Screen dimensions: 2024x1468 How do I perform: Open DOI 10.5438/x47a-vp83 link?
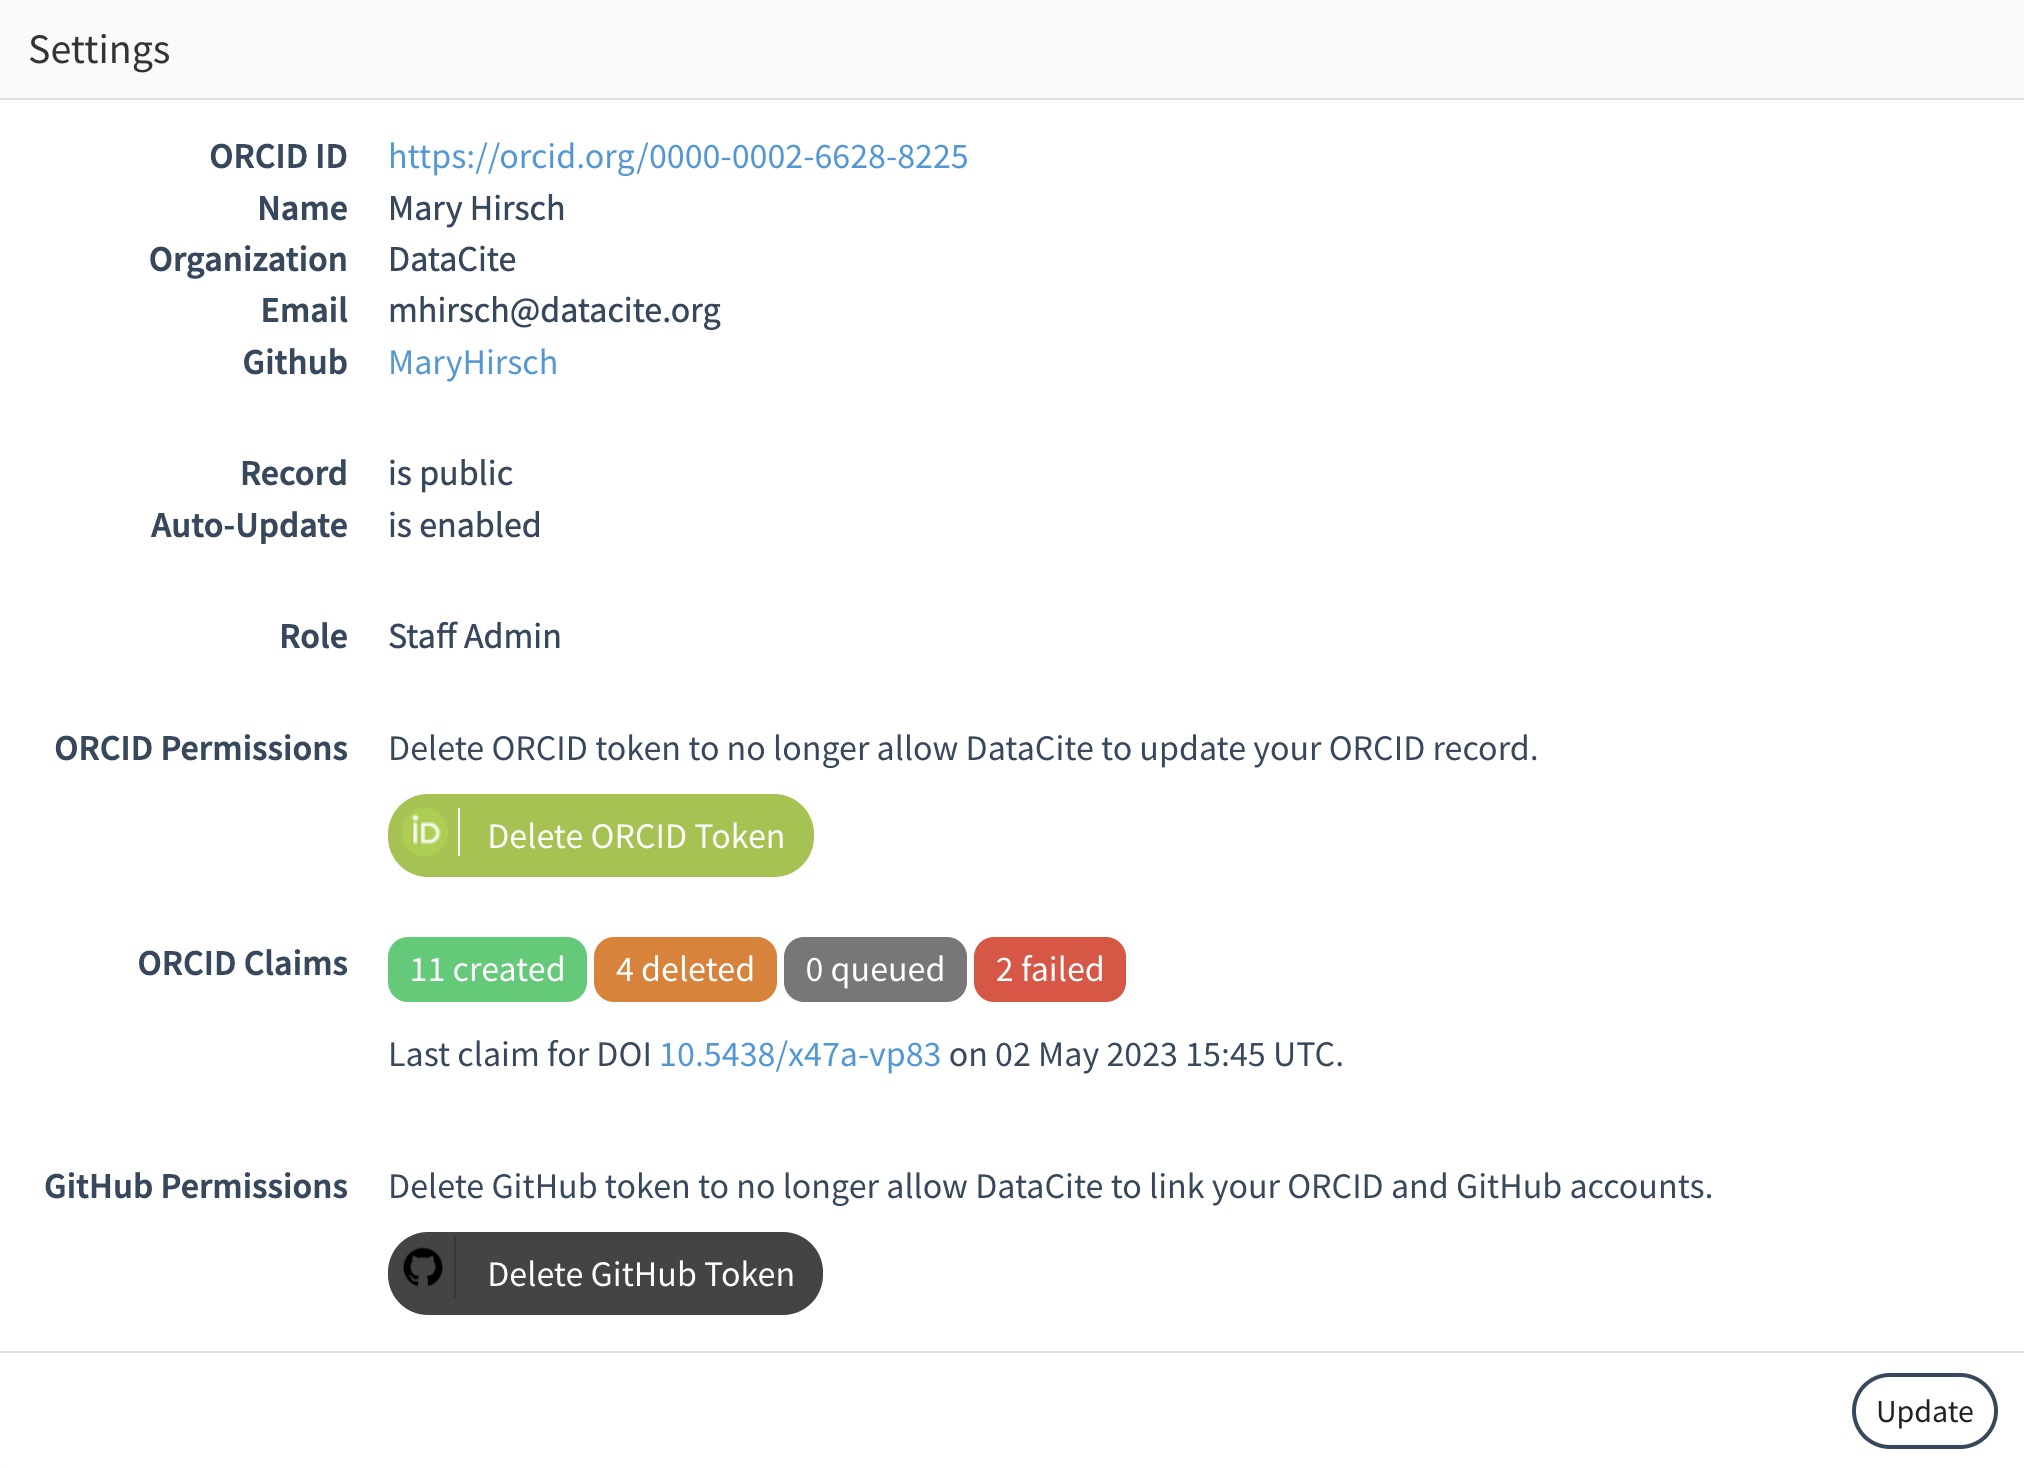799,1055
